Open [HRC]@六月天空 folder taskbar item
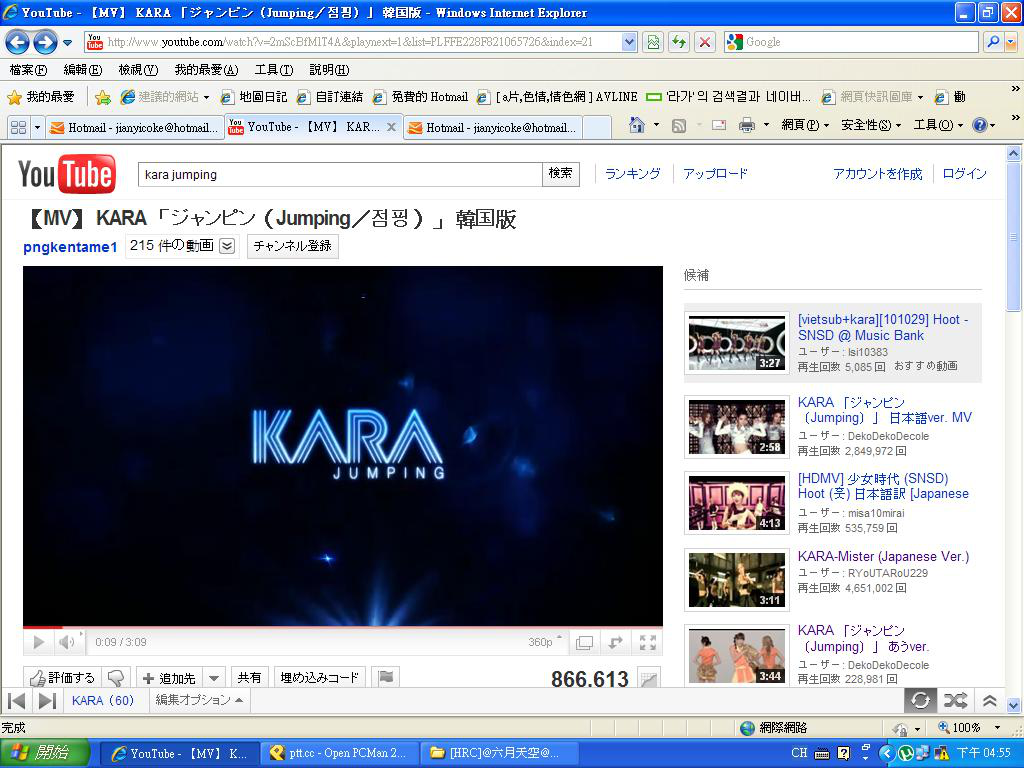Screen dimensions: 1024x768 point(498,753)
